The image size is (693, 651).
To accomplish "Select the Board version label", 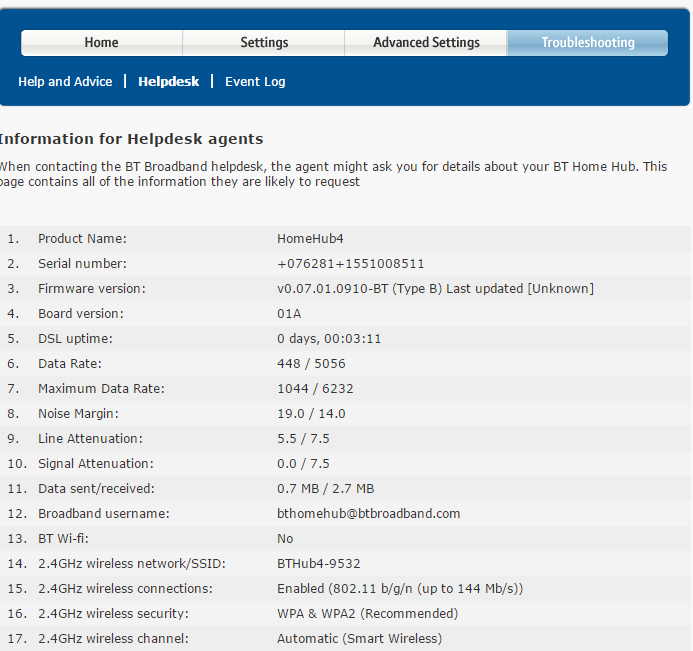I will (x=81, y=314).
